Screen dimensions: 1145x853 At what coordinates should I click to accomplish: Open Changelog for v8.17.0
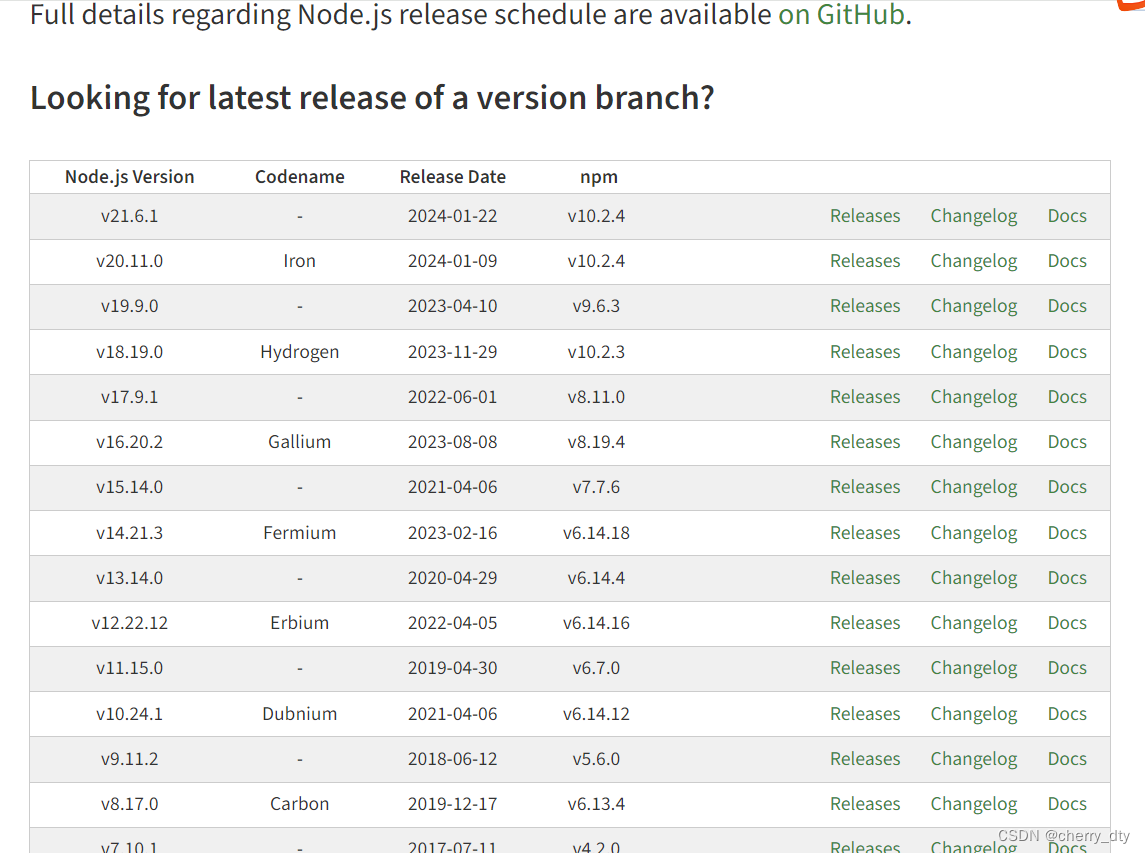[973, 804]
